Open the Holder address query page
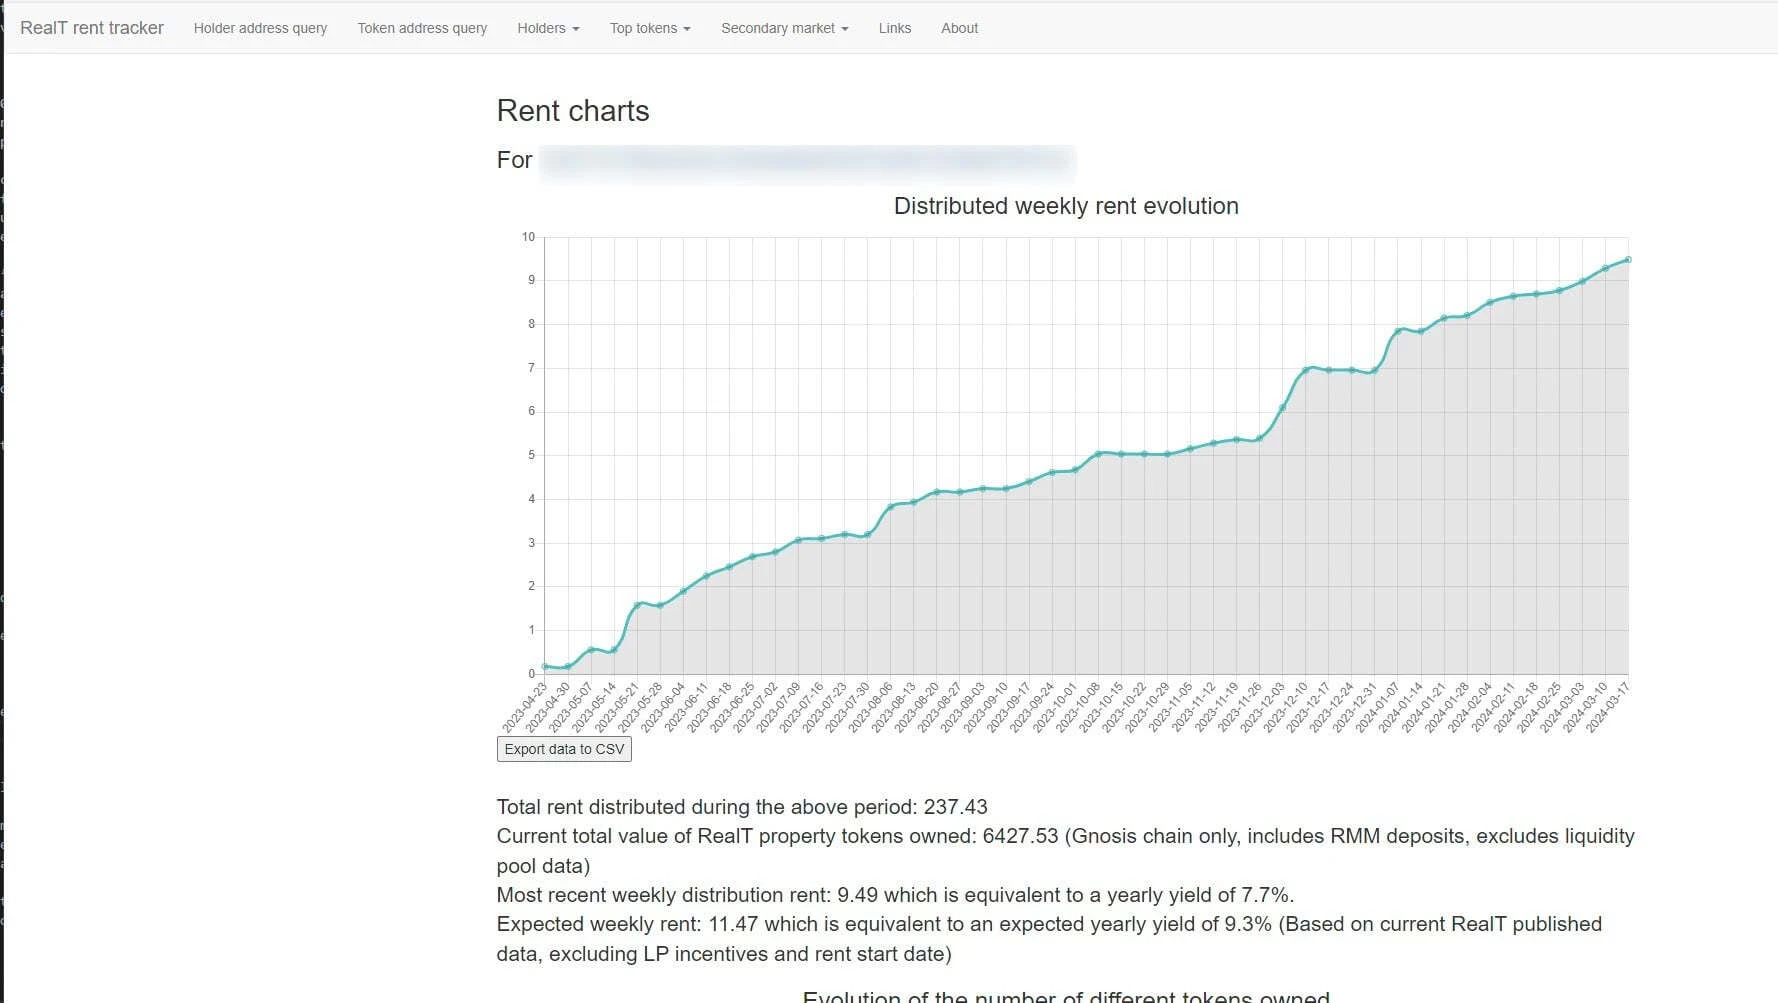The height and width of the screenshot is (1003, 1778). (x=260, y=28)
